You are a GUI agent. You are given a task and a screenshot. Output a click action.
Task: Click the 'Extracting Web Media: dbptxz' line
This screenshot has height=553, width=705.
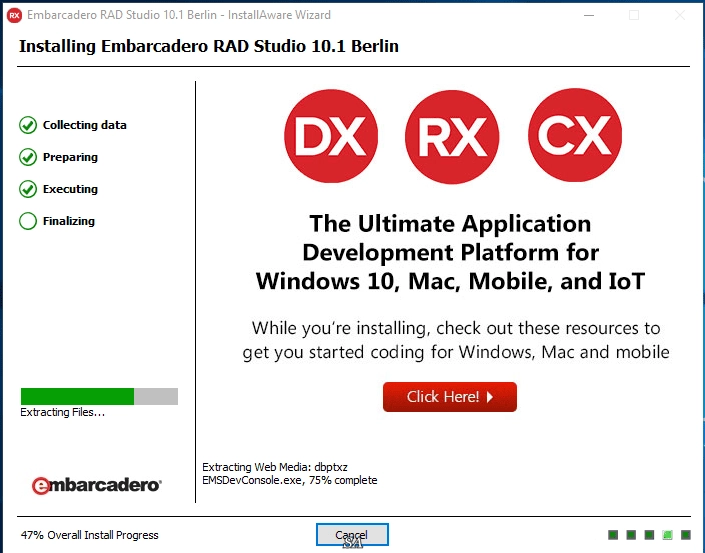tap(275, 467)
